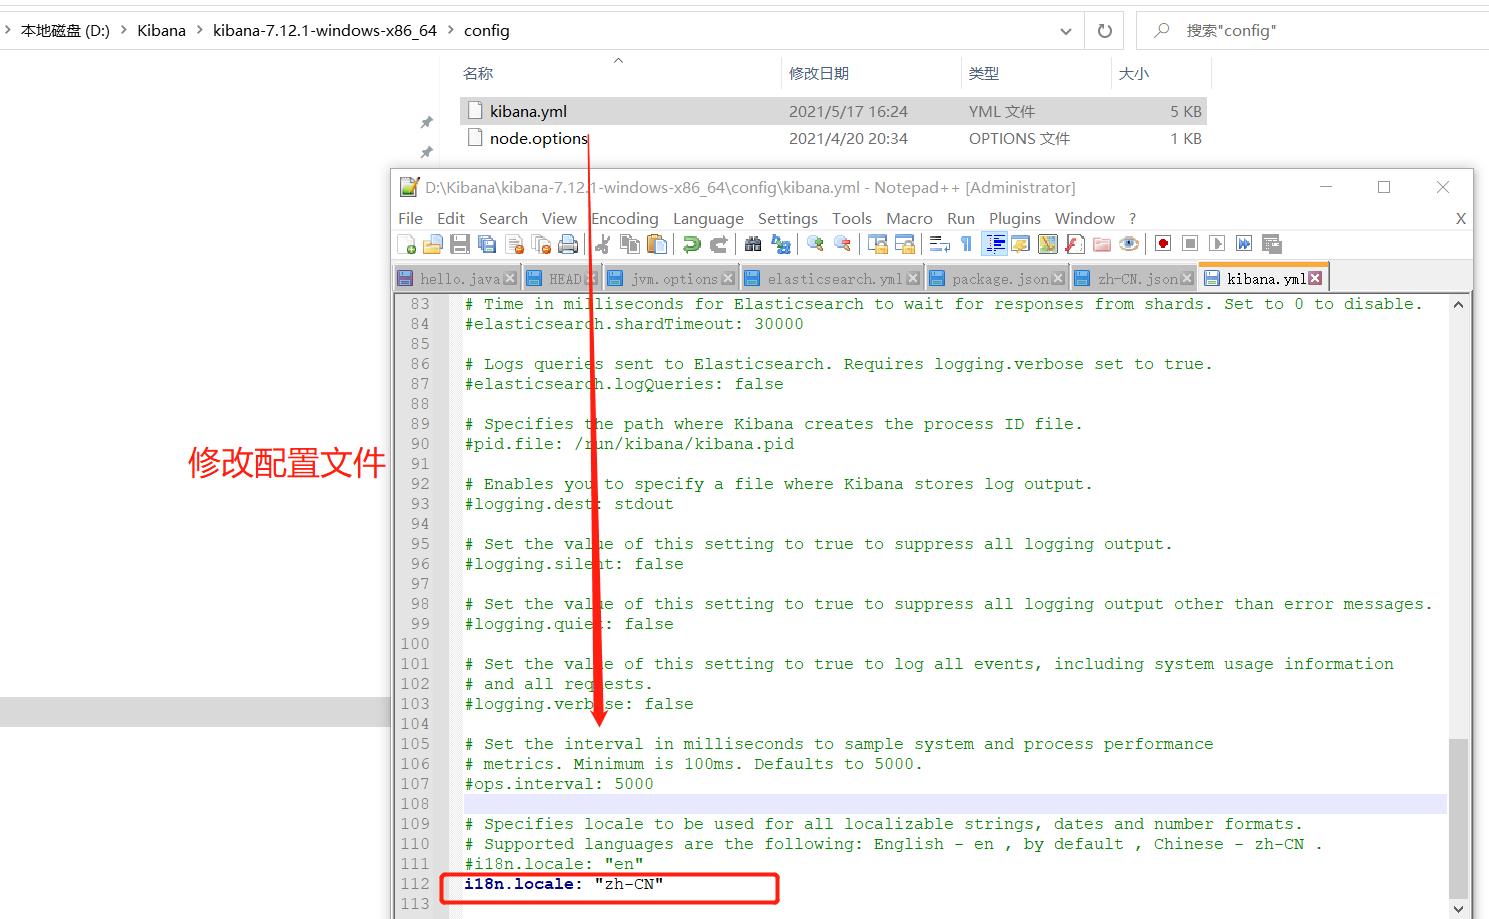Start macro recording with red record icon
Image resolution: width=1489 pixels, height=919 pixels.
tap(1163, 244)
